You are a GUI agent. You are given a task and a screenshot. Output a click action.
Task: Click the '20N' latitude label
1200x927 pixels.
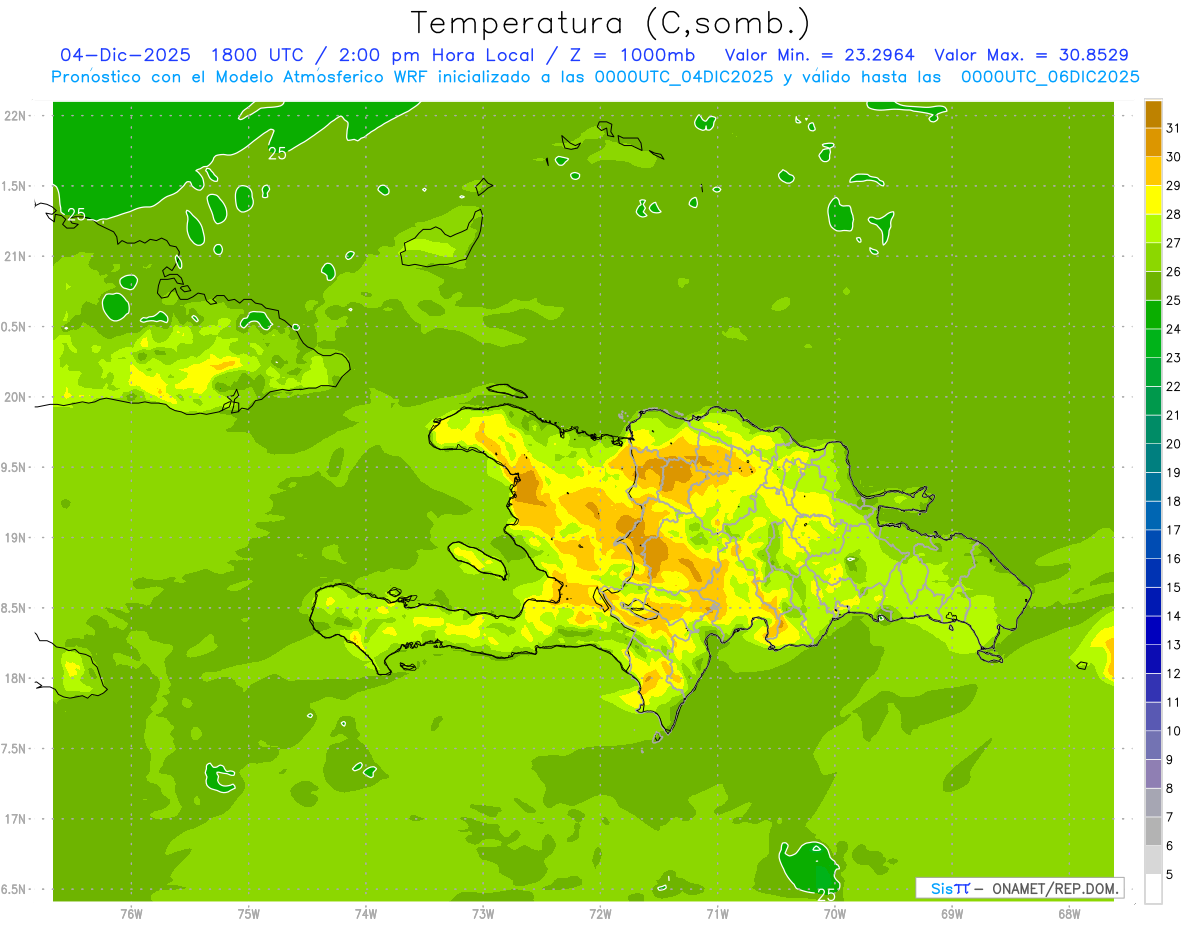point(14,397)
